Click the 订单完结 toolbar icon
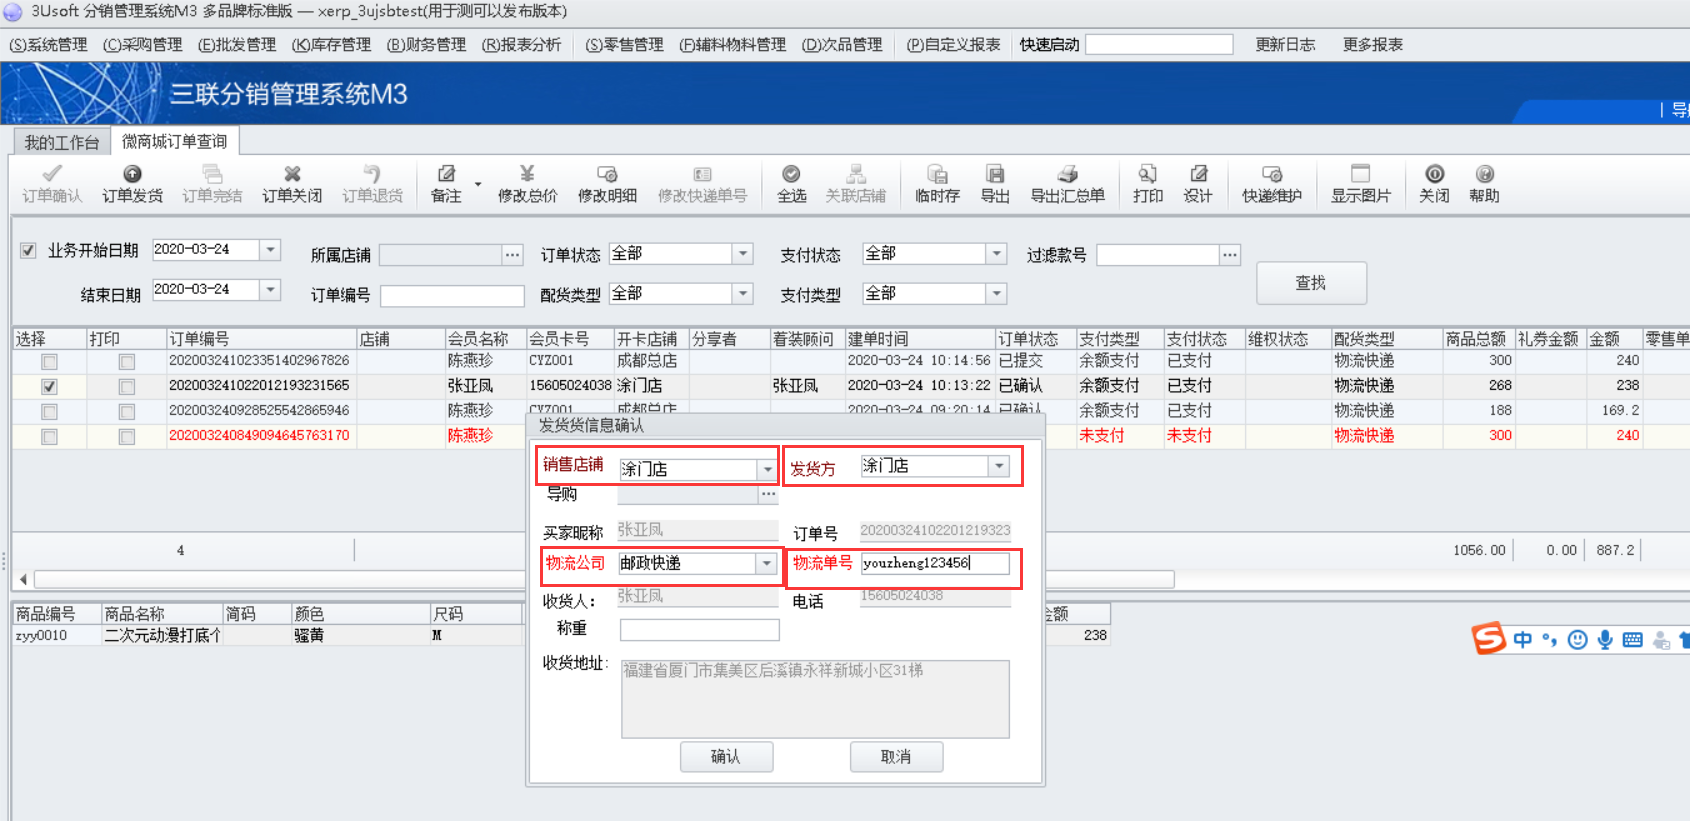The image size is (1690, 821). coord(212,184)
